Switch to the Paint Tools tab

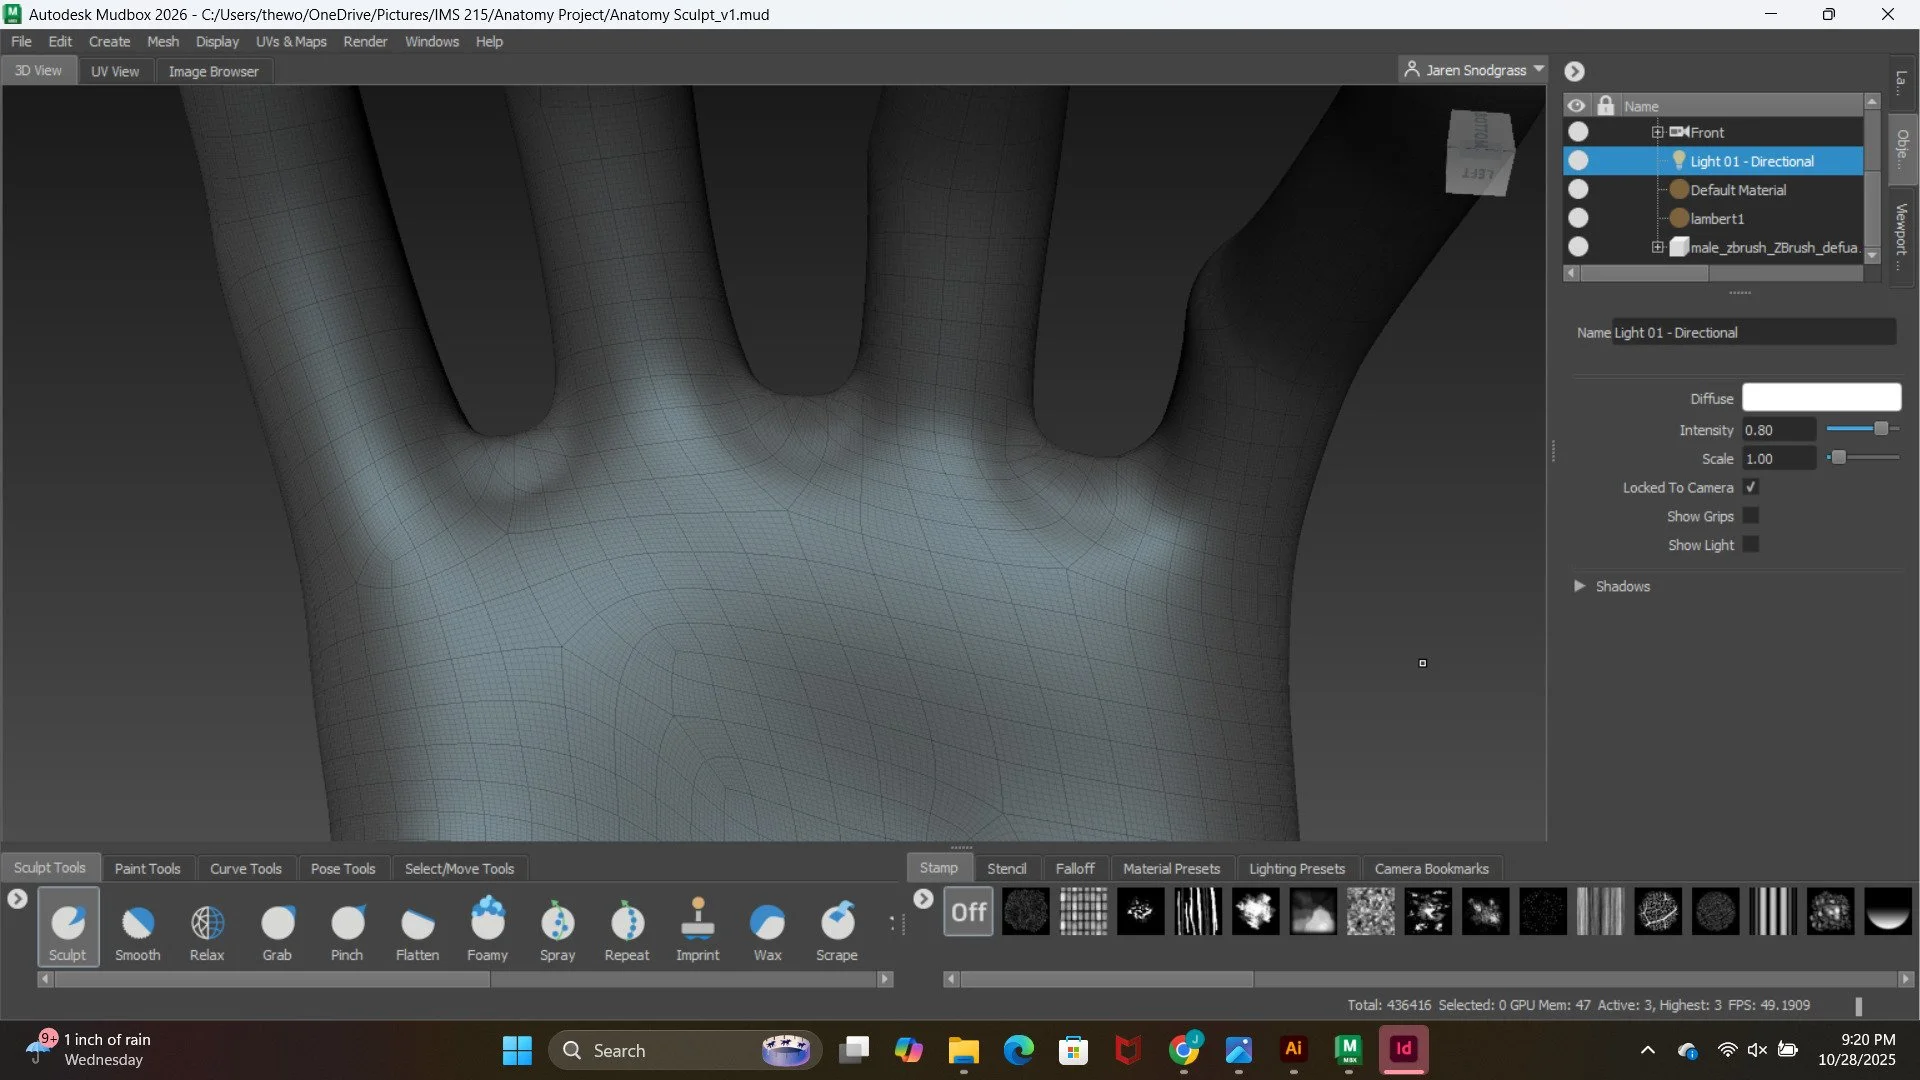pos(147,868)
